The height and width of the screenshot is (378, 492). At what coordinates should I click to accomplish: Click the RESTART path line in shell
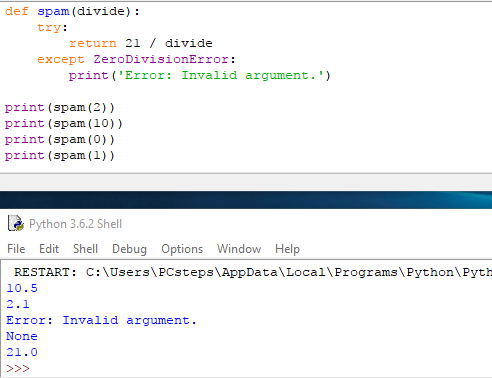[253, 273]
